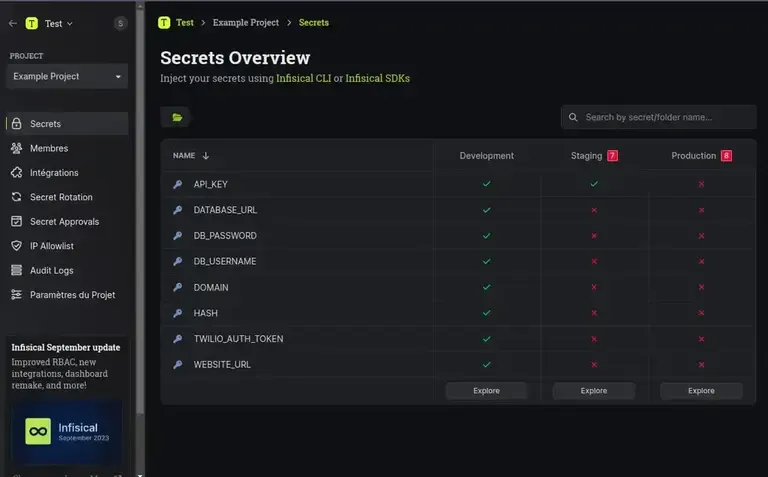Click the Staging missing secrets badge
768x477 pixels.
tap(612, 156)
